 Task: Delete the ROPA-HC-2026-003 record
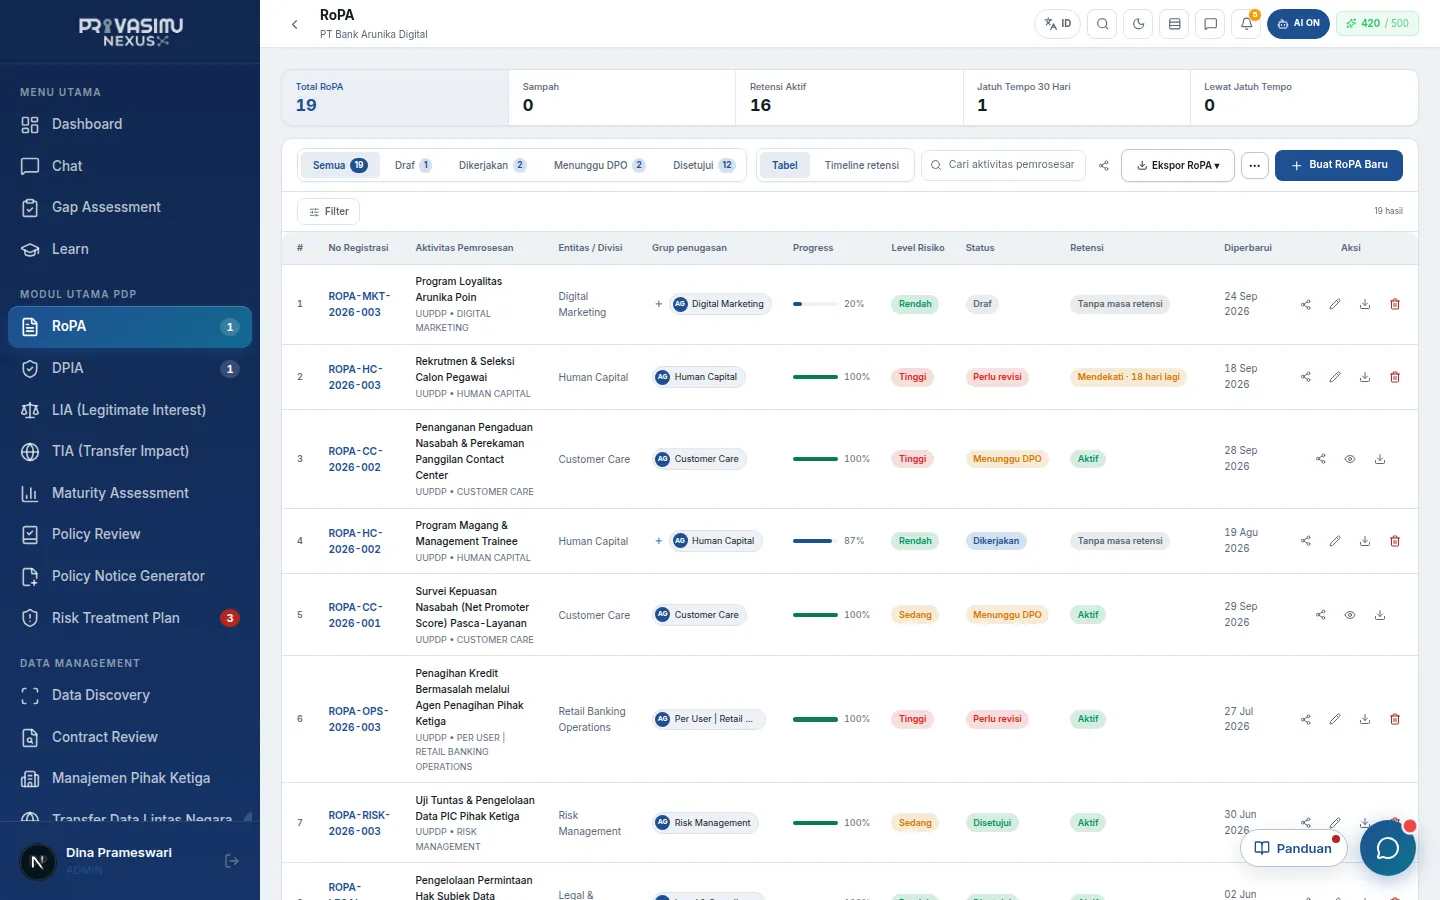1395,377
